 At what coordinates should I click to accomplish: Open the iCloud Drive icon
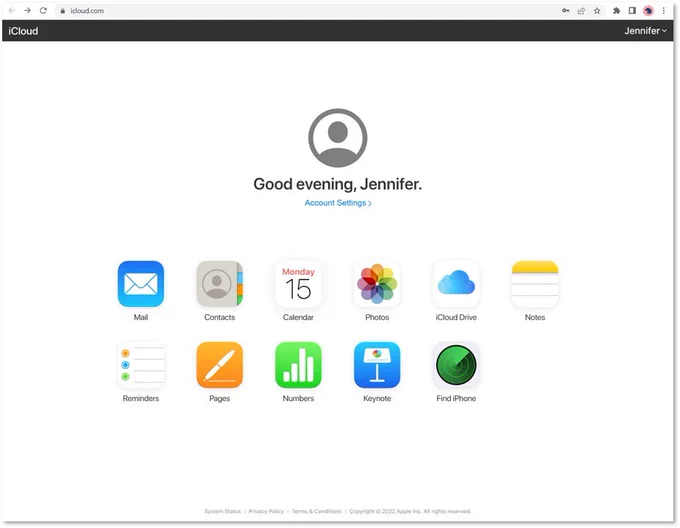pos(456,284)
